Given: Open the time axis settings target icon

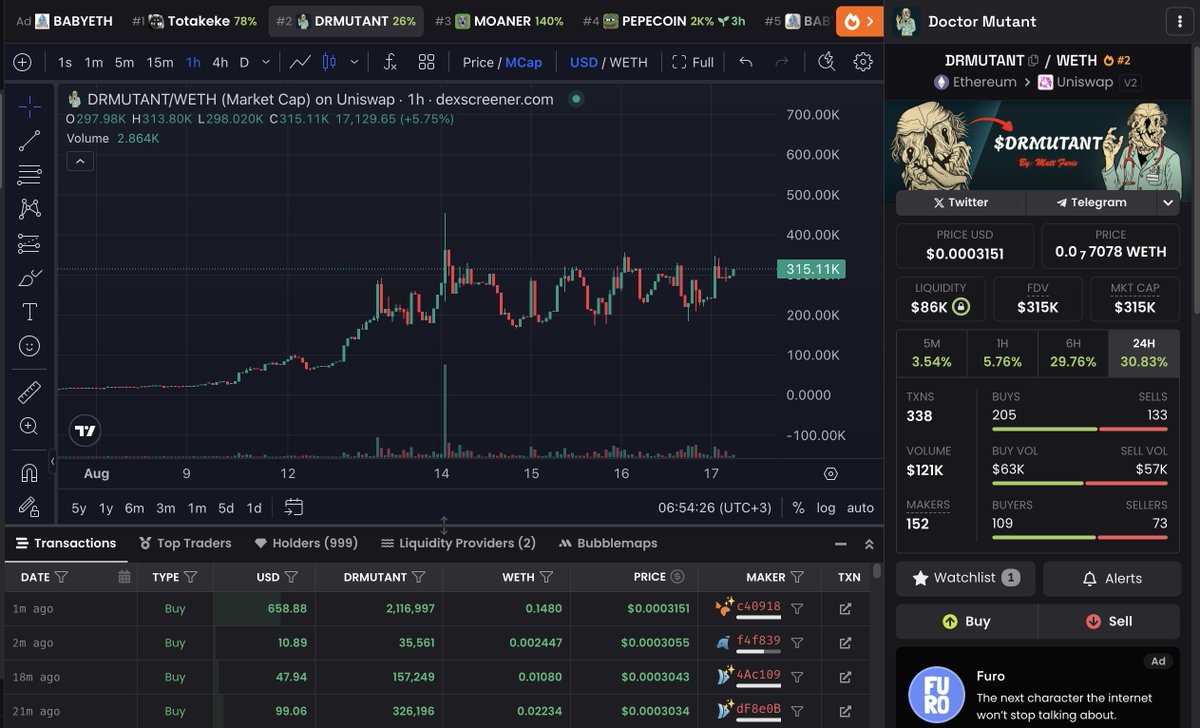Looking at the screenshot, I should (x=831, y=473).
